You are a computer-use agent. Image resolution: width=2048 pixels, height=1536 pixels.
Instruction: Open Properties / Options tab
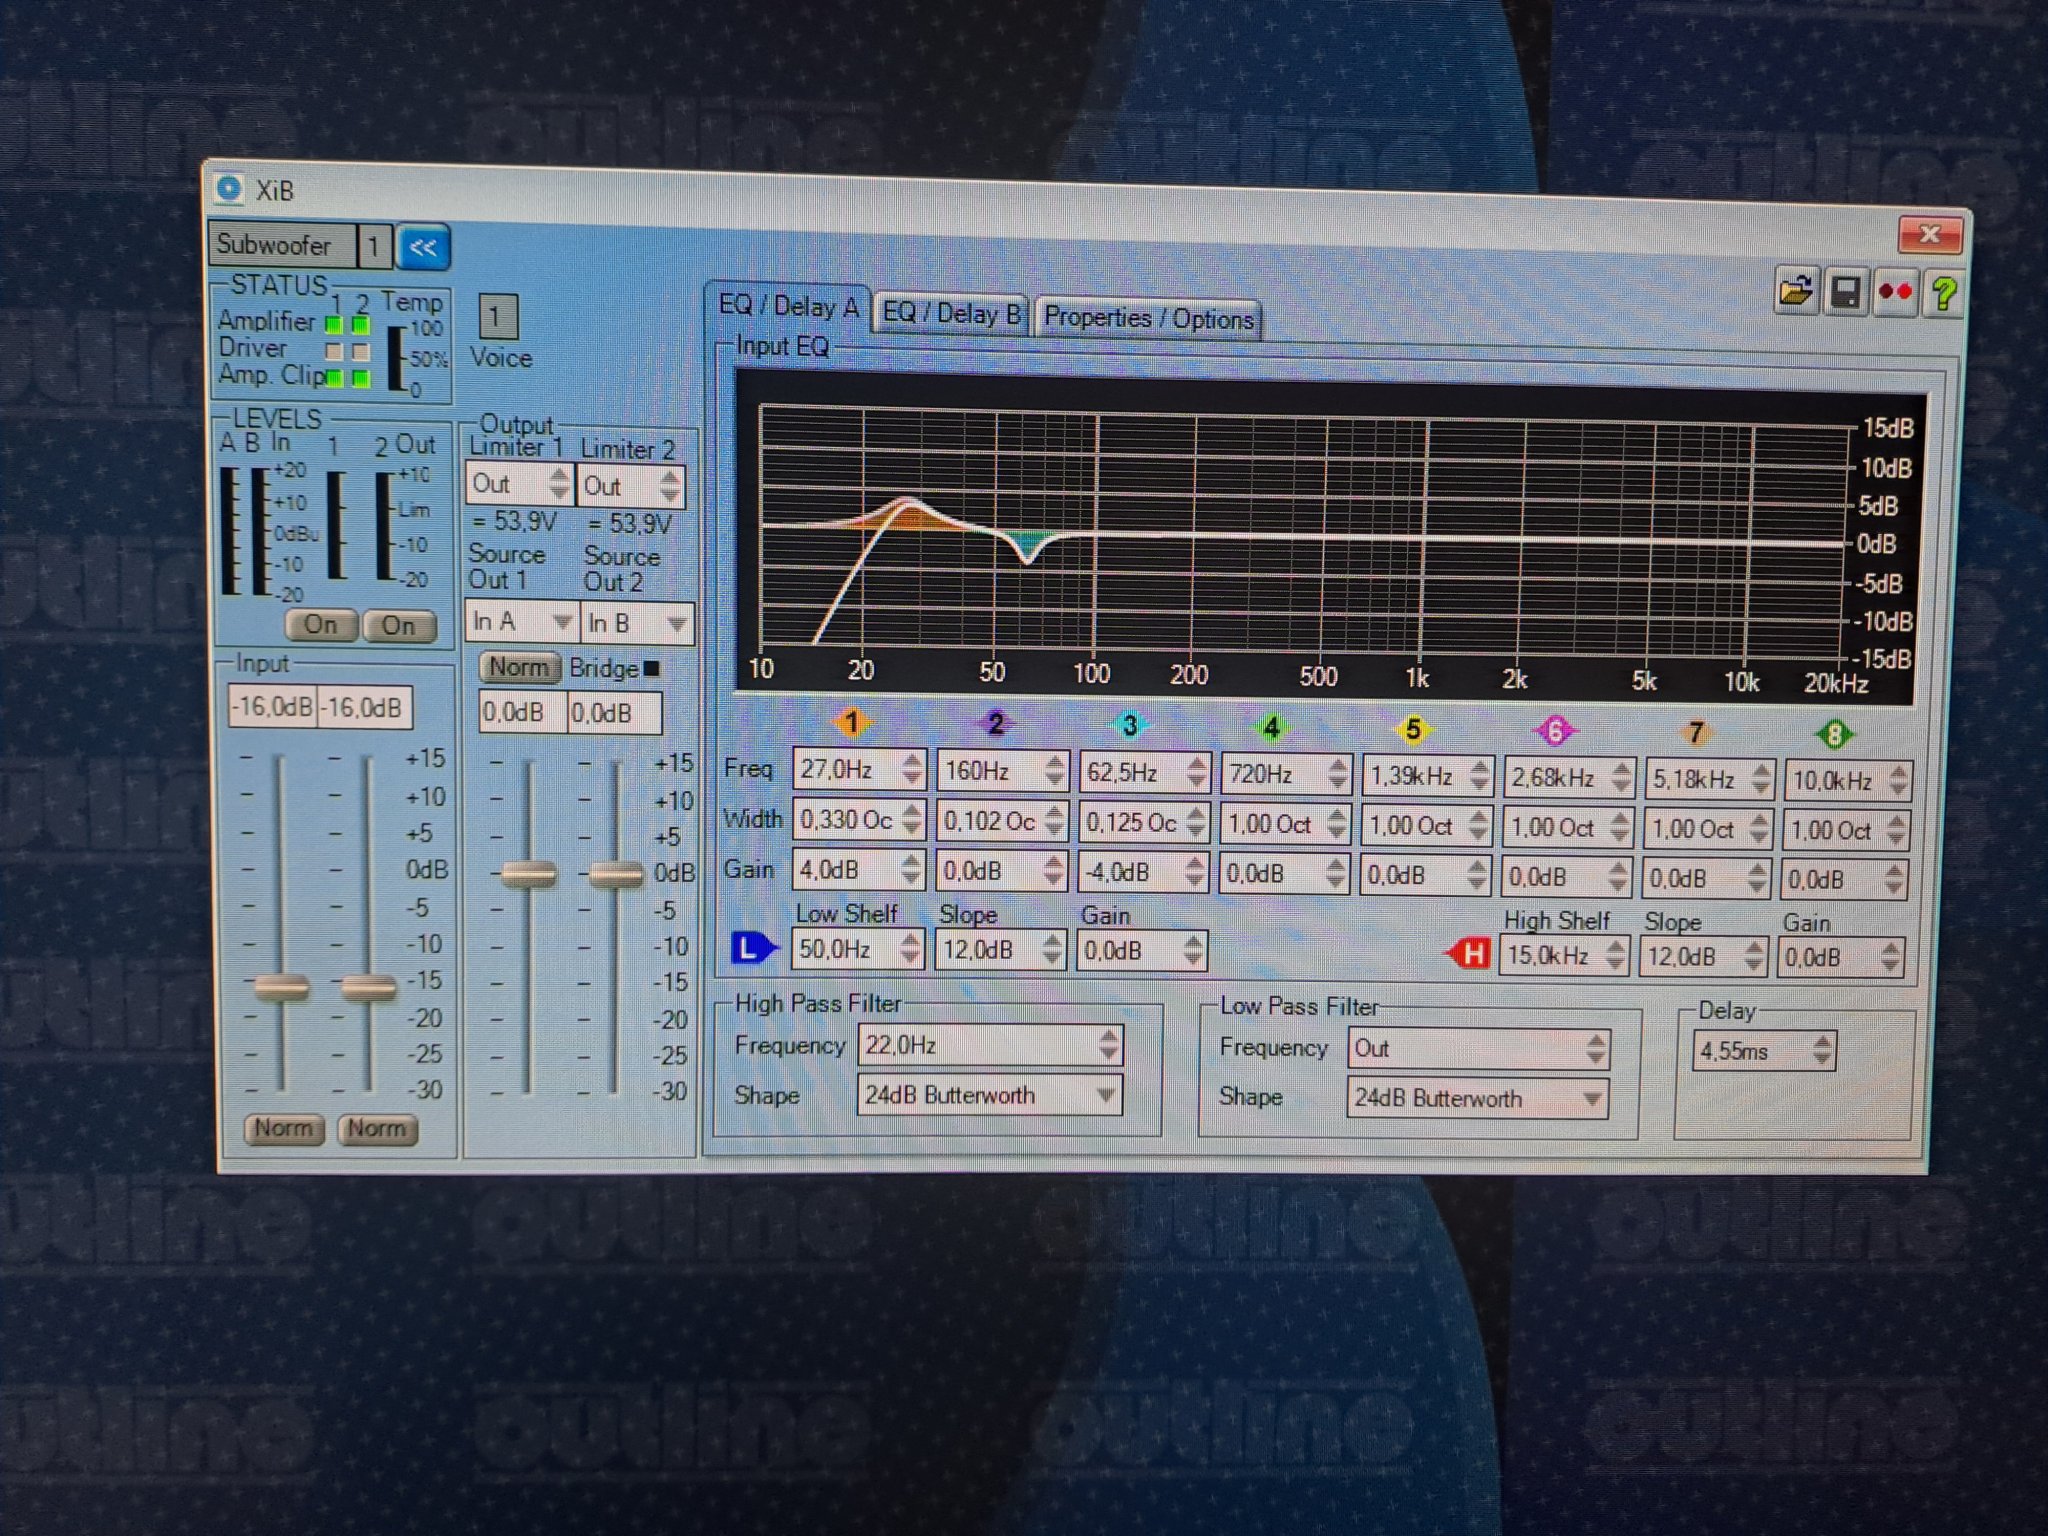tap(1148, 319)
